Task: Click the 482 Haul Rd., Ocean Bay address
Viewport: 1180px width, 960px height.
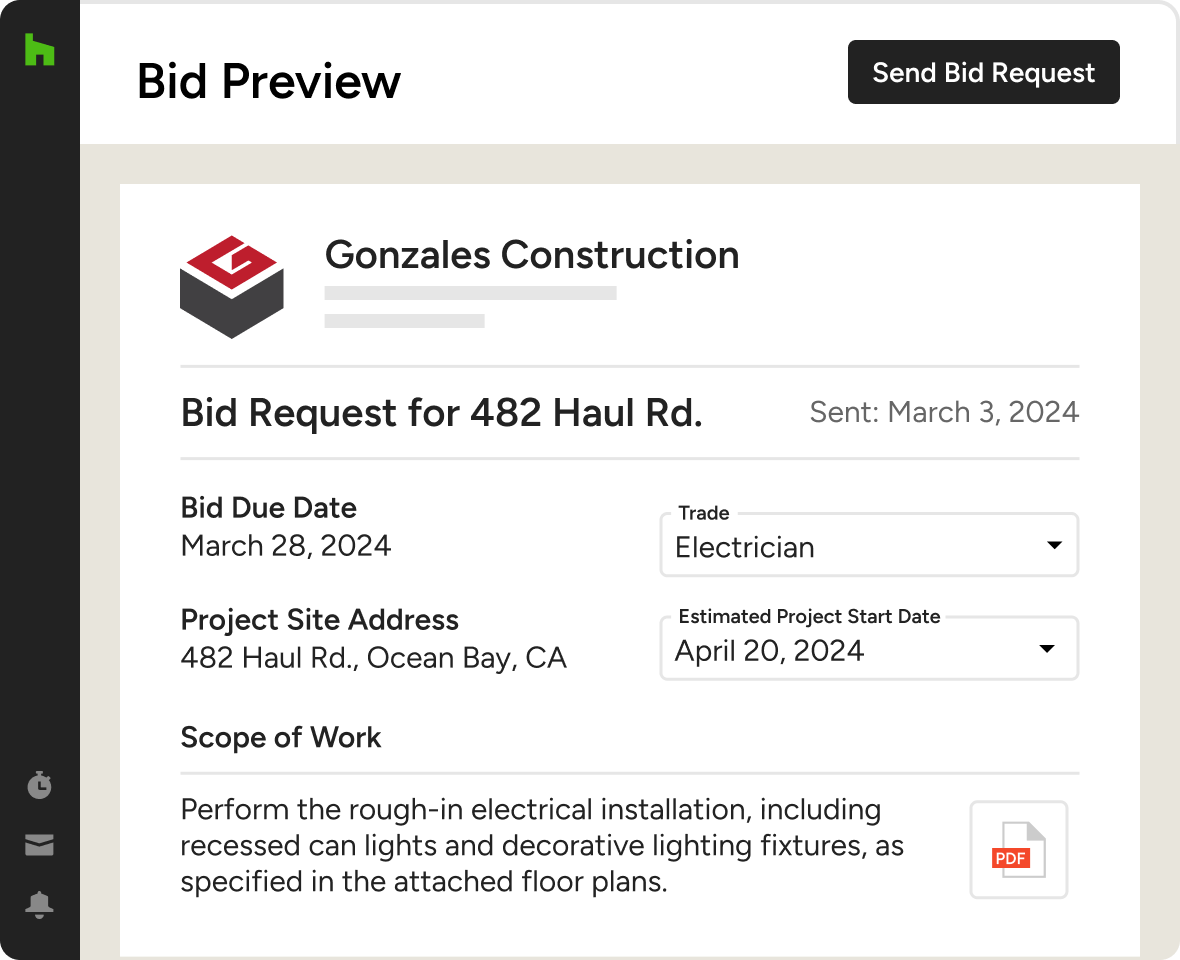Action: 373,658
